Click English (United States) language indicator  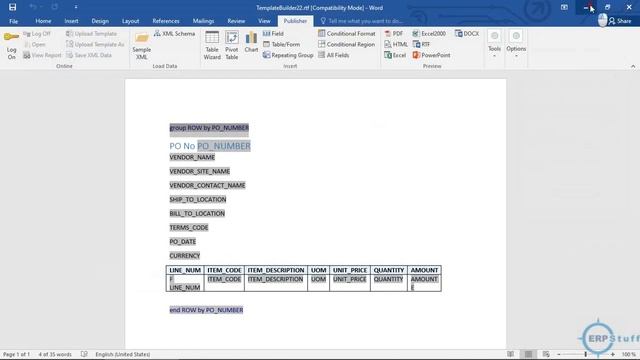tap(122, 354)
